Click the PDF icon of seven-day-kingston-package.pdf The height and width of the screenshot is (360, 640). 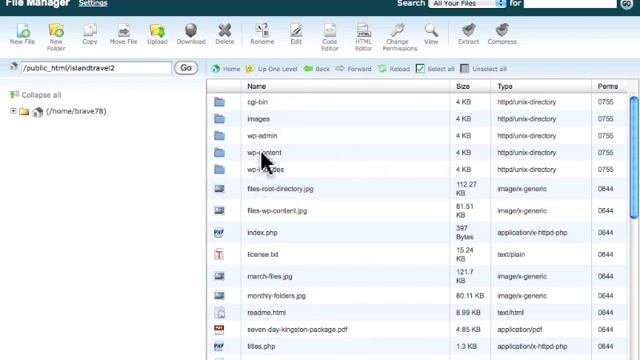pos(219,329)
